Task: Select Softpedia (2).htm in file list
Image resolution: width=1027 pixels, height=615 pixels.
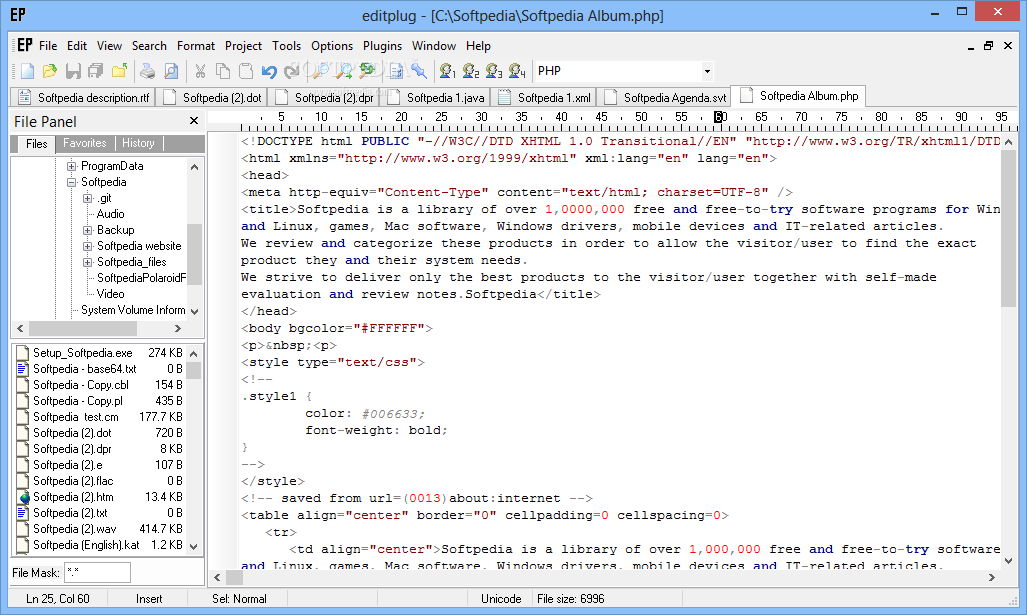Action: tap(73, 497)
